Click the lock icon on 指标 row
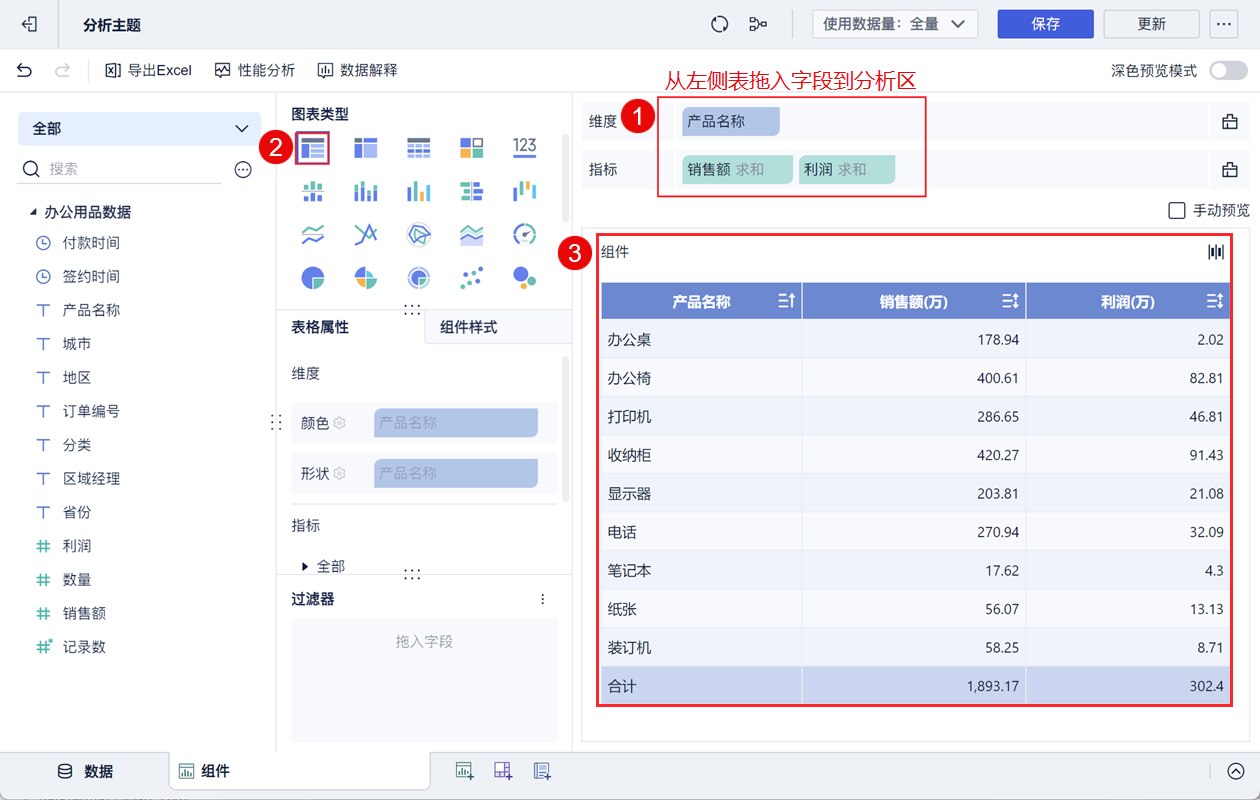The height and width of the screenshot is (800, 1260). (x=1230, y=170)
